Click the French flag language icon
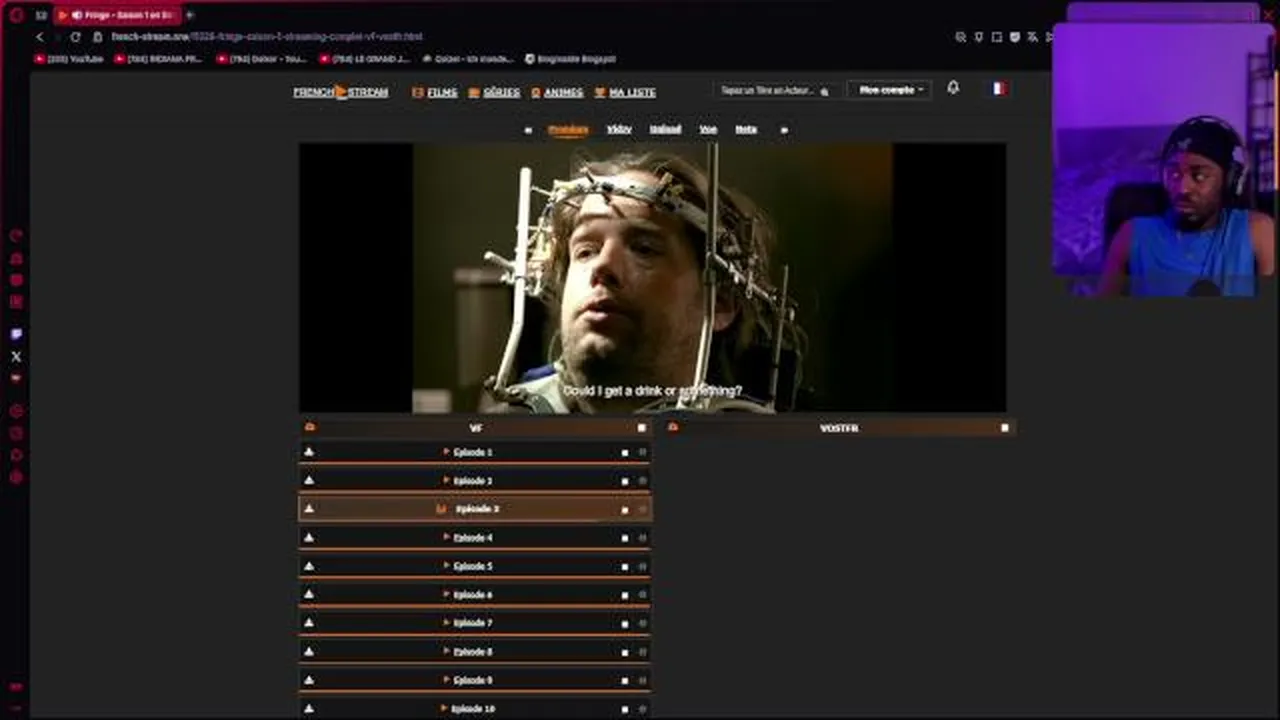This screenshot has width=1280, height=720. [x=998, y=88]
